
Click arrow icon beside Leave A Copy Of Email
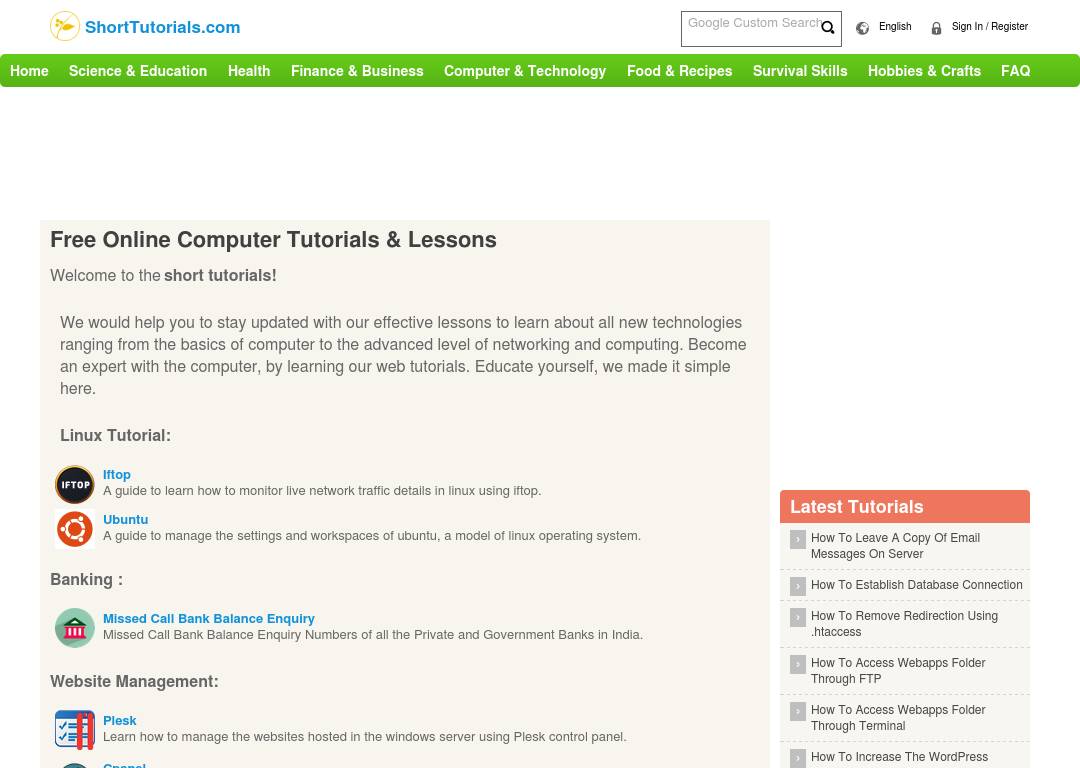[x=798, y=539]
